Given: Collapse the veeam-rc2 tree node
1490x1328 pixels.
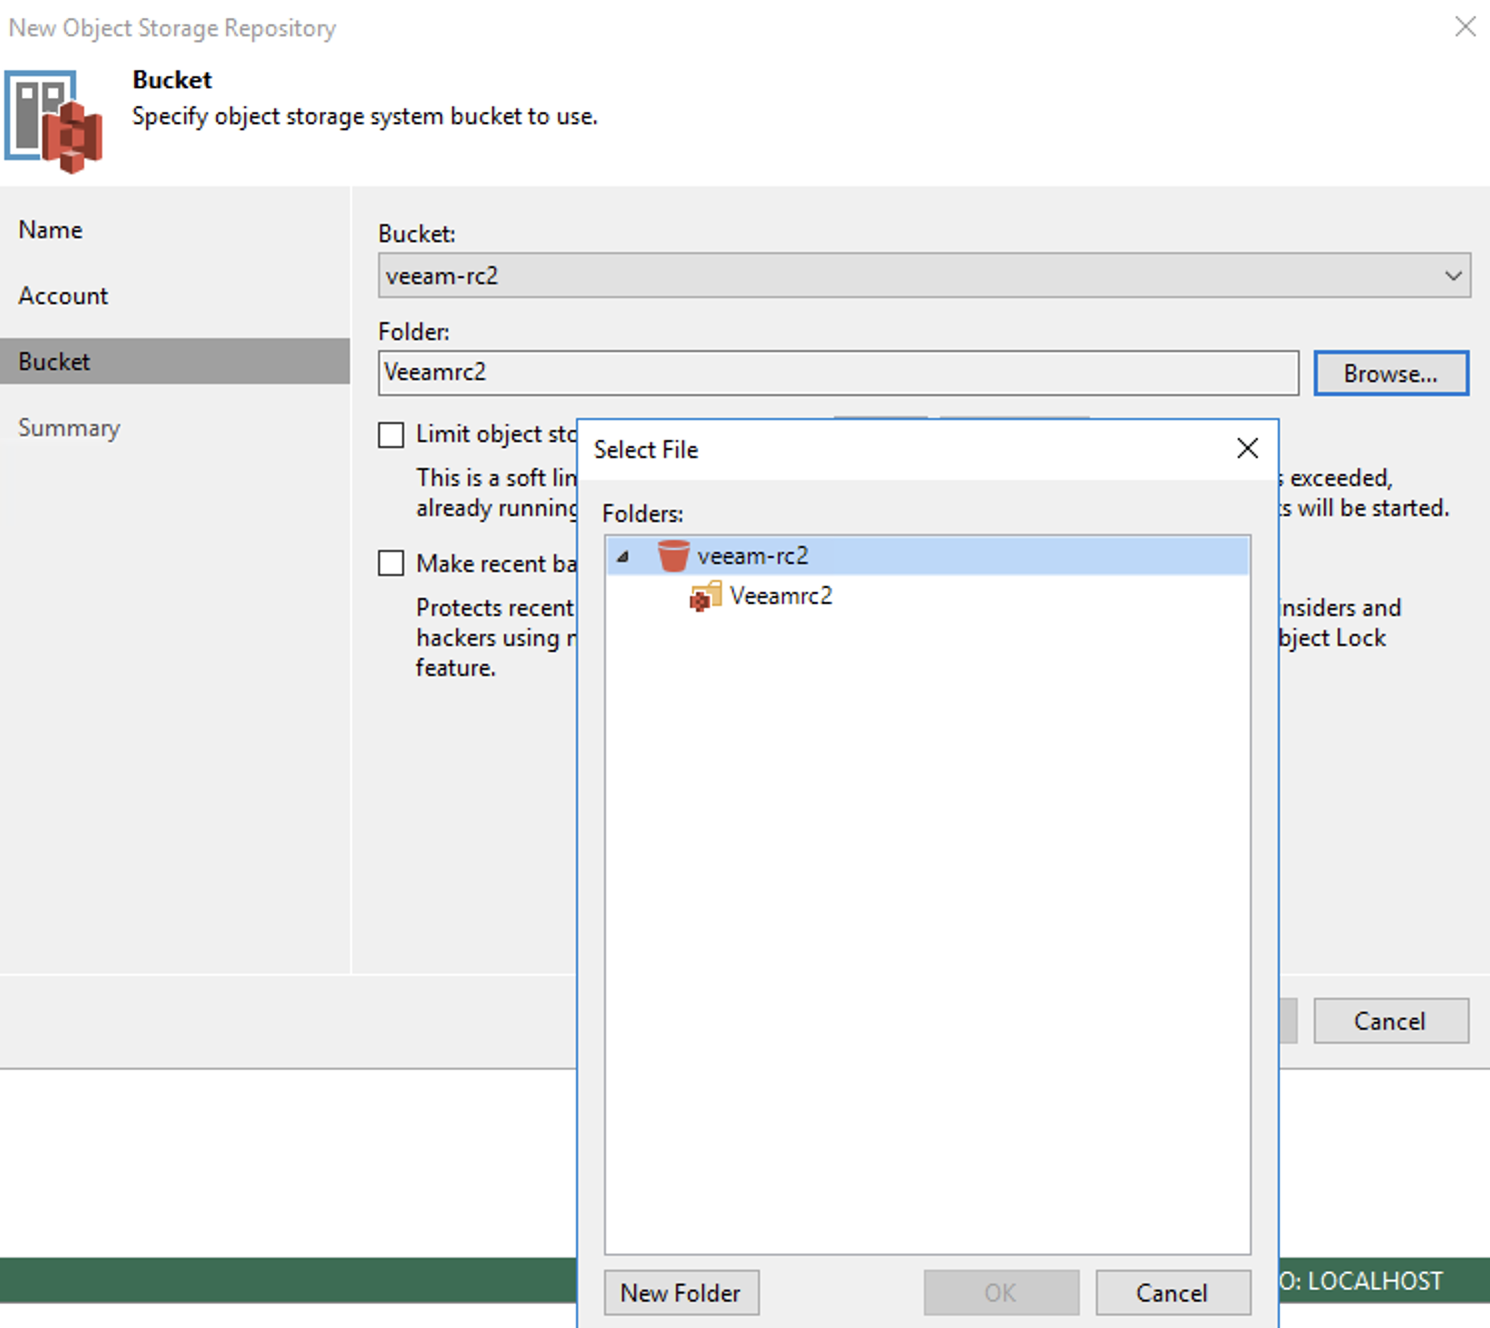Looking at the screenshot, I should [623, 556].
